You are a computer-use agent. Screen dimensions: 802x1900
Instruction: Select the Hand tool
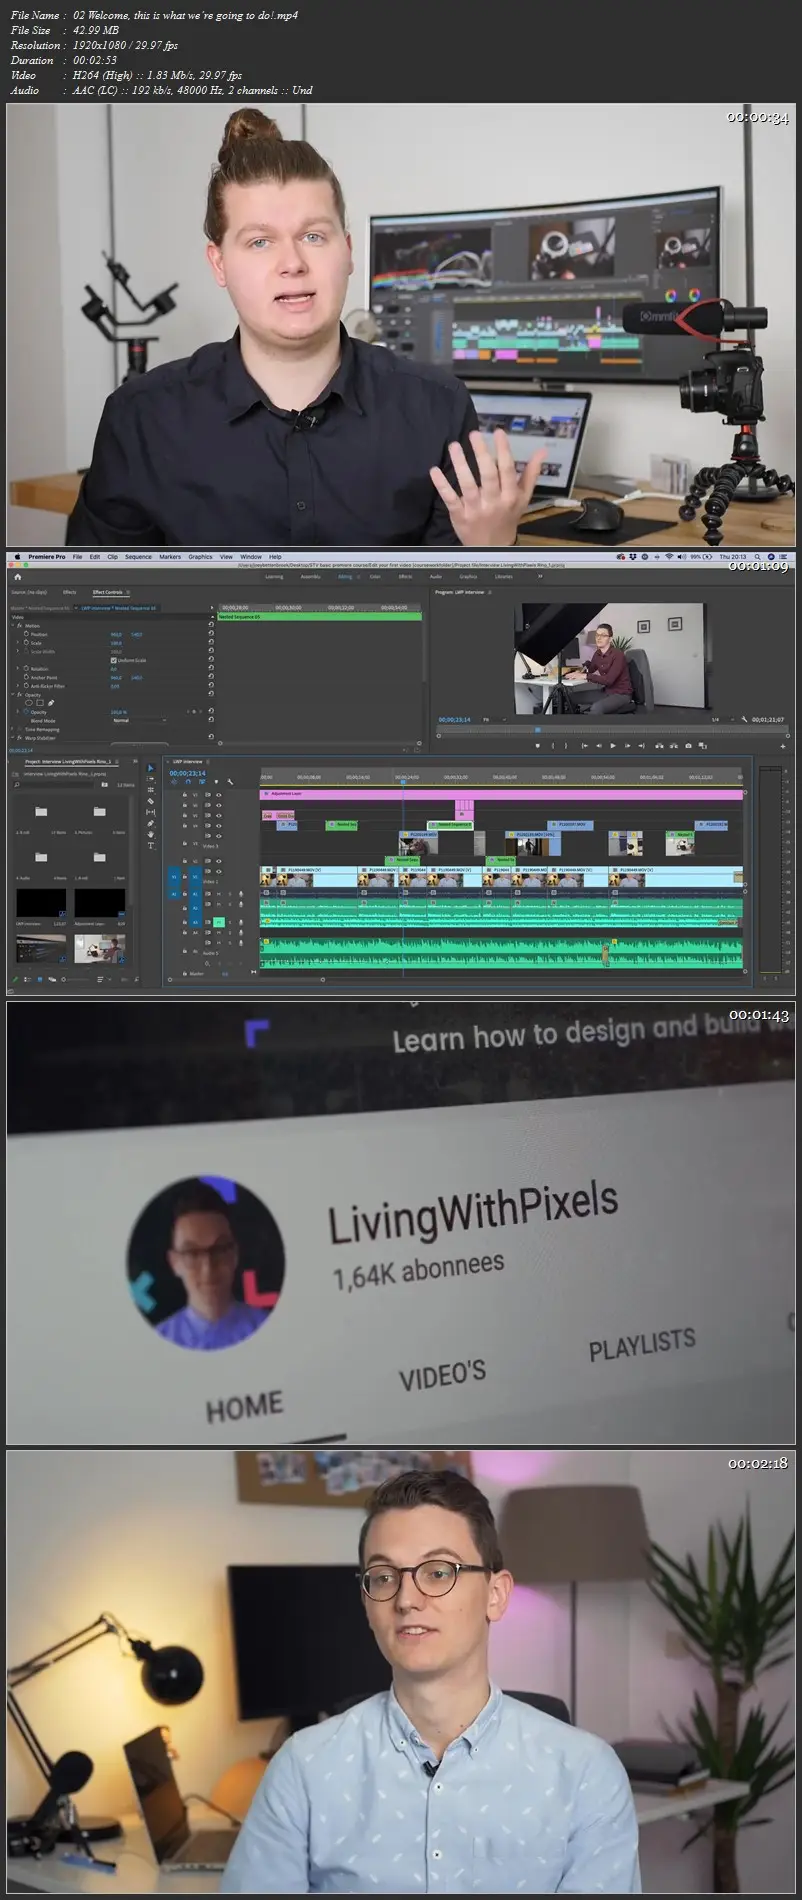tap(150, 834)
